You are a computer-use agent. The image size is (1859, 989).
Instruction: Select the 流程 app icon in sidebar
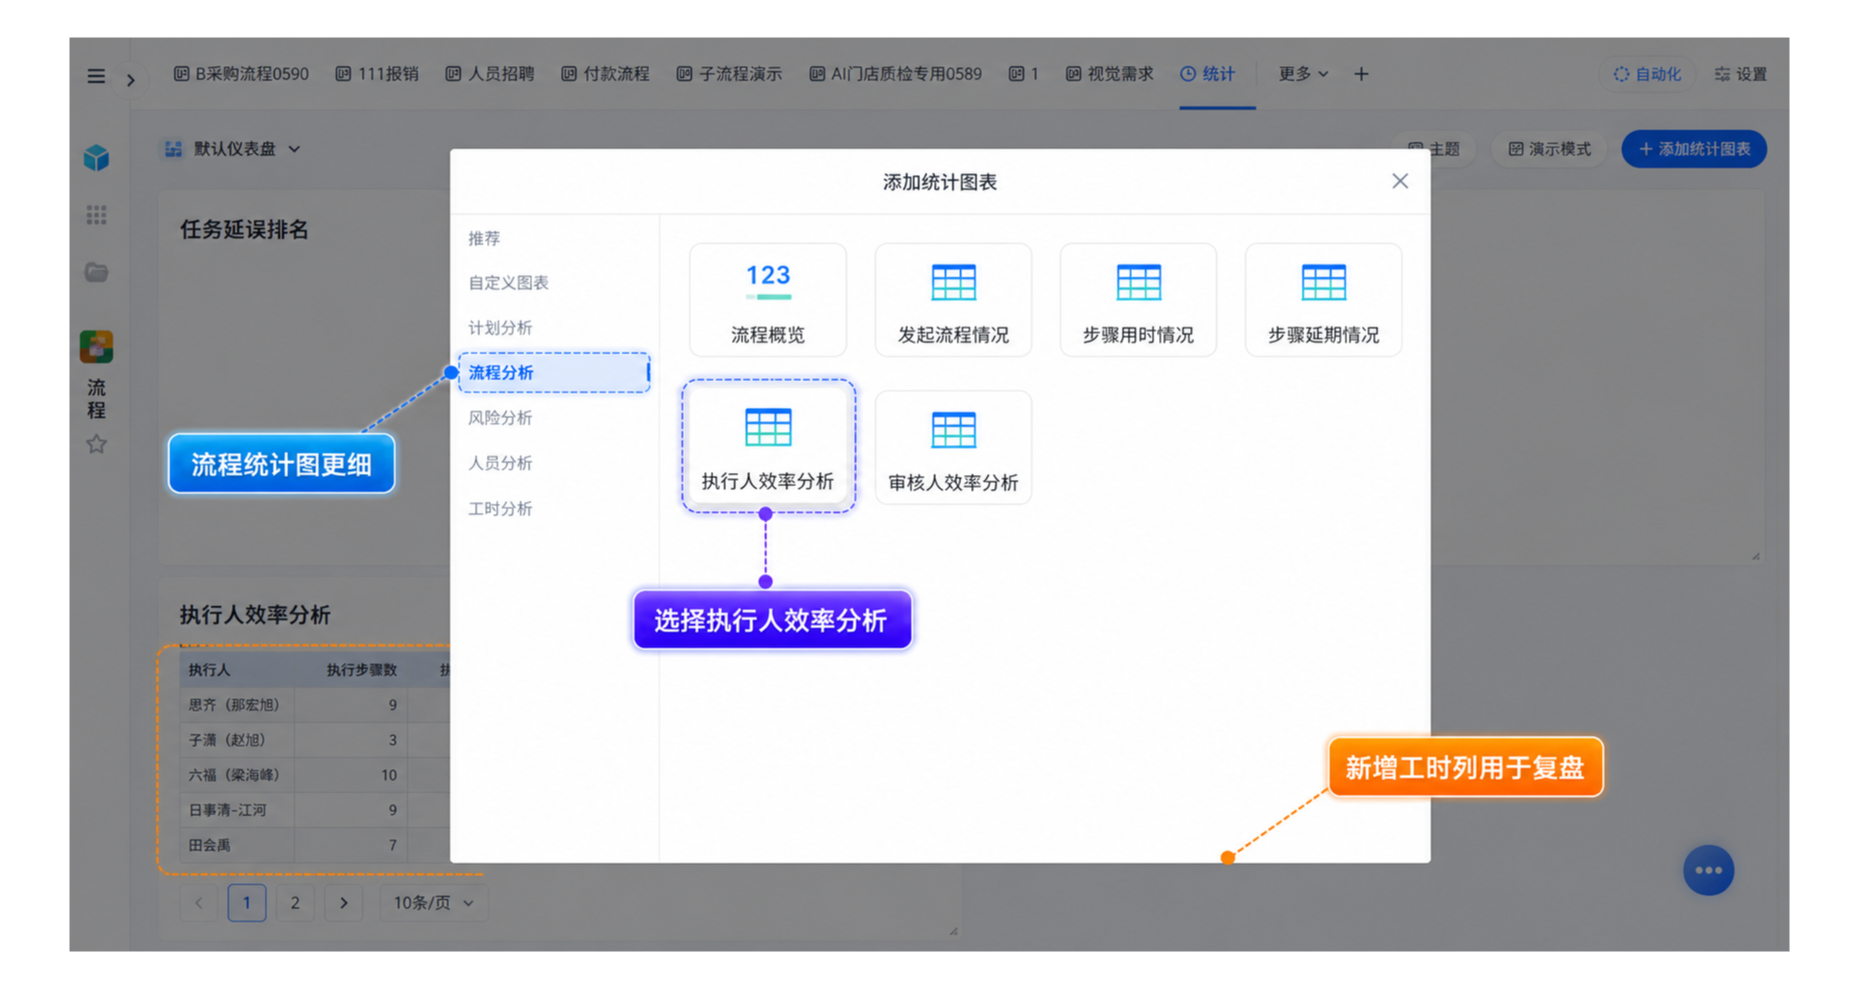click(x=96, y=347)
